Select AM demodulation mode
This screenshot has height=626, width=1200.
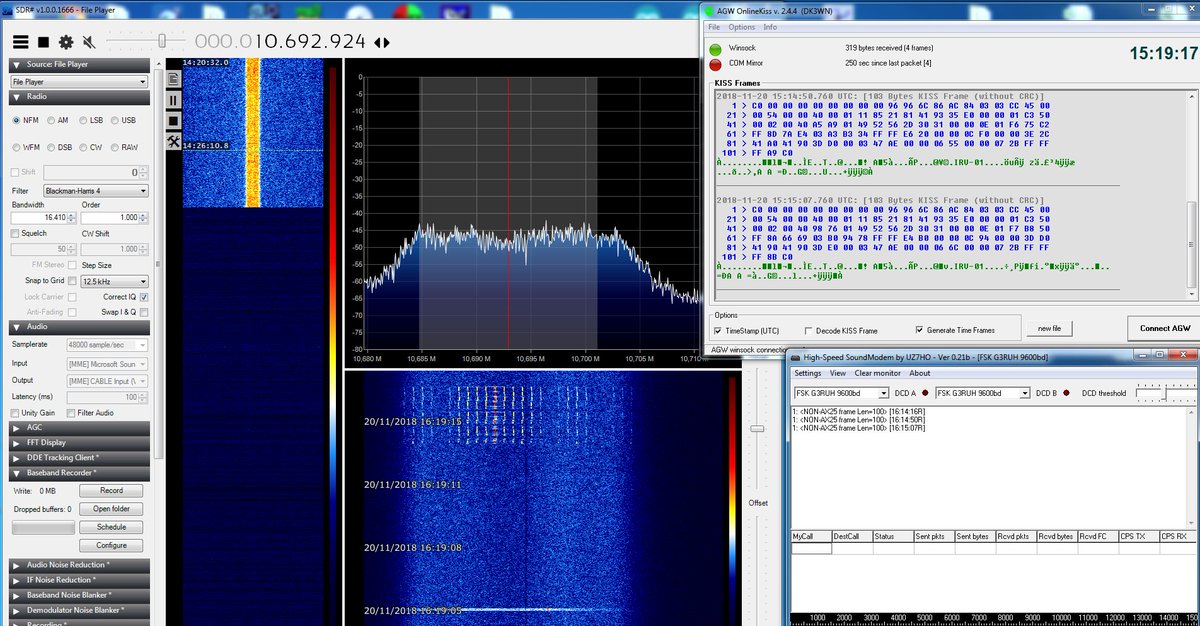coord(58,120)
